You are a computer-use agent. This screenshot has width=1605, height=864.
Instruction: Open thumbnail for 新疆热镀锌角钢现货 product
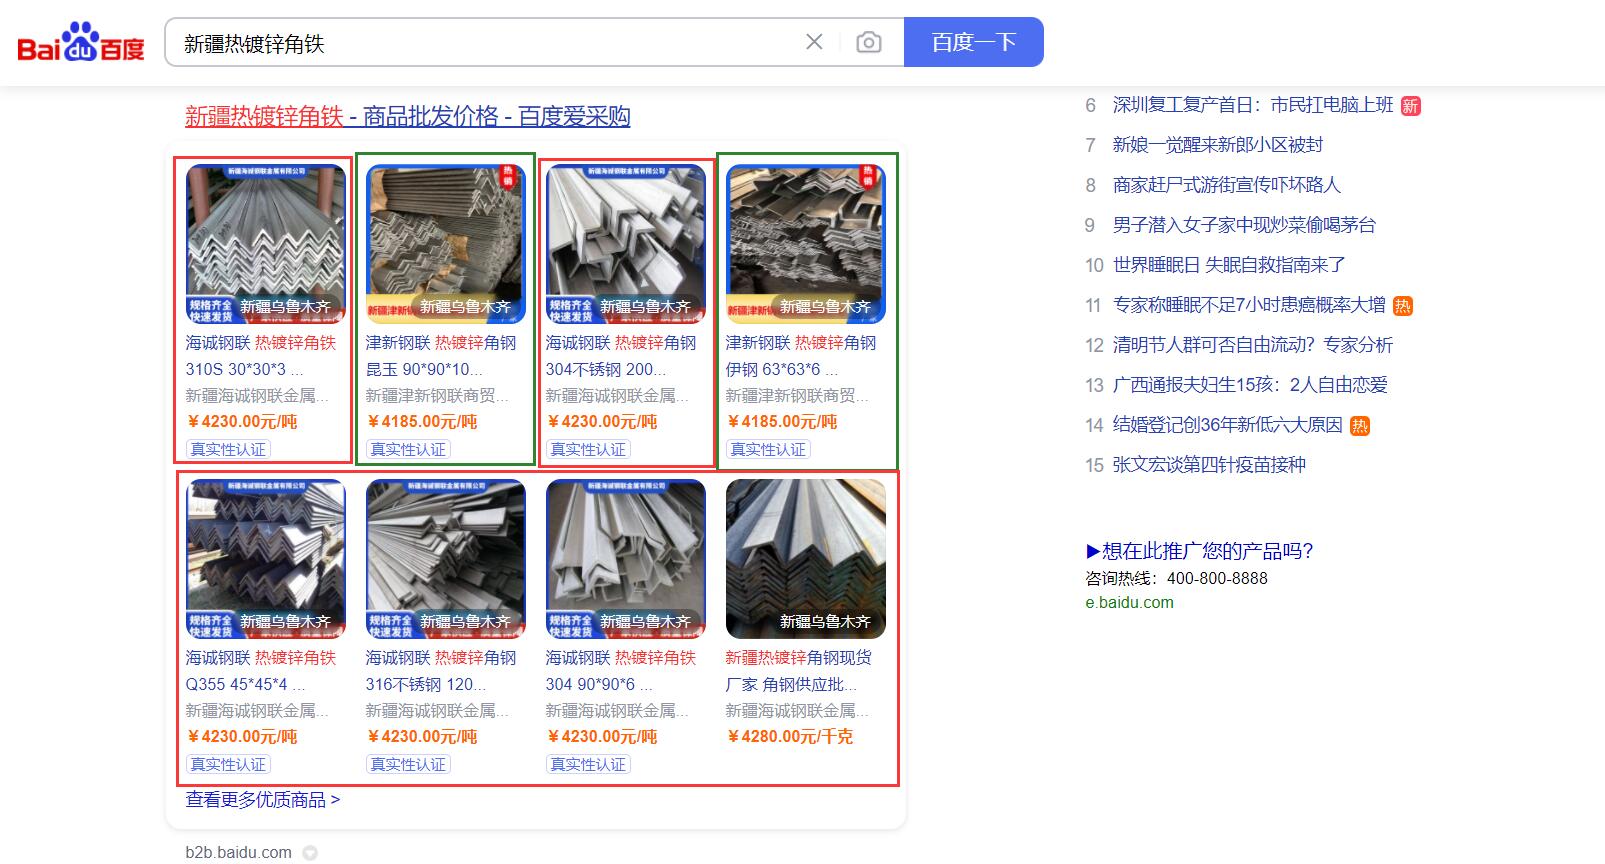[806, 559]
